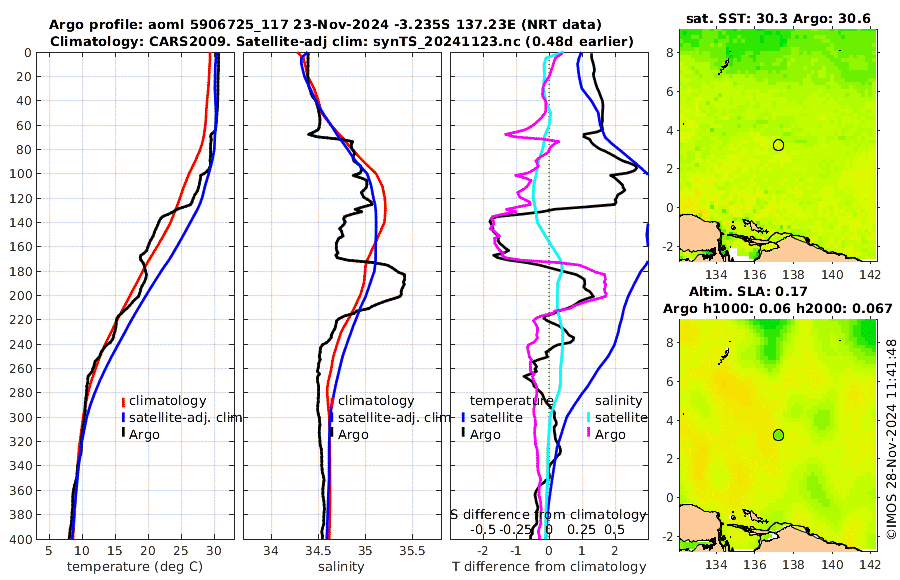The image size is (900, 580).
Task: Click black Argo legend marker in salinity panel
Action: coord(332,434)
